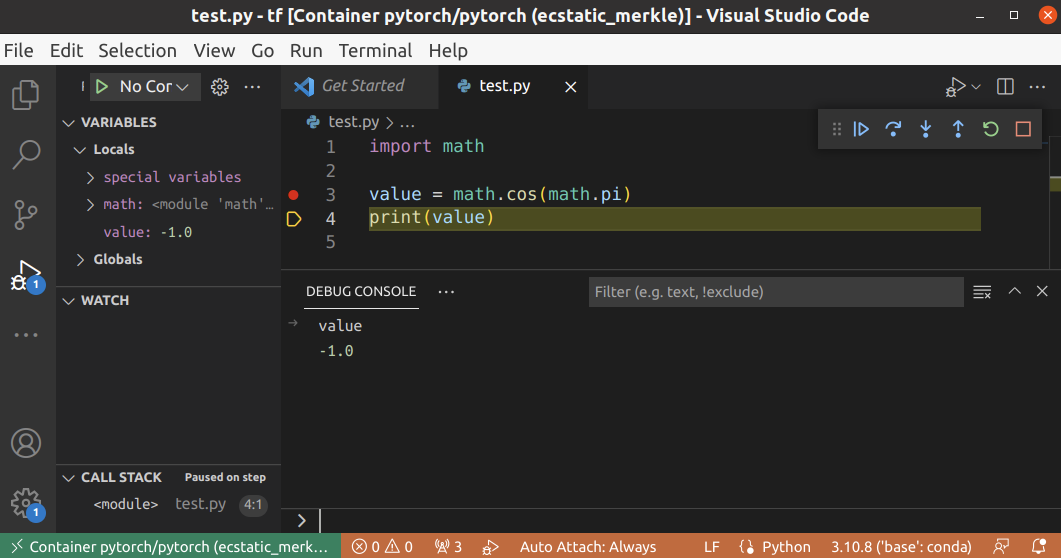This screenshot has height=558, width=1061.
Task: Change line ending LF in status bar
Action: click(711, 547)
